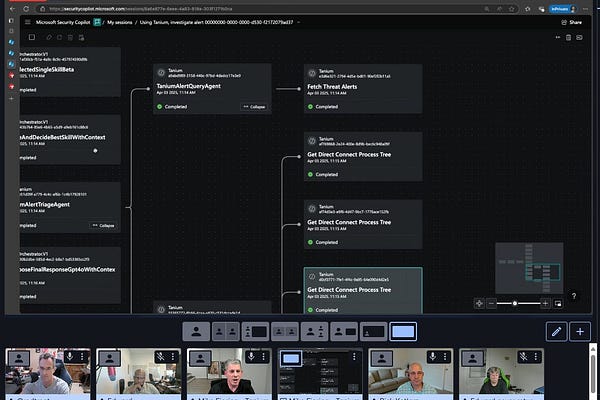600x400 pixels.
Task: Toggle the minimap visibility icon
Action: pos(558,304)
